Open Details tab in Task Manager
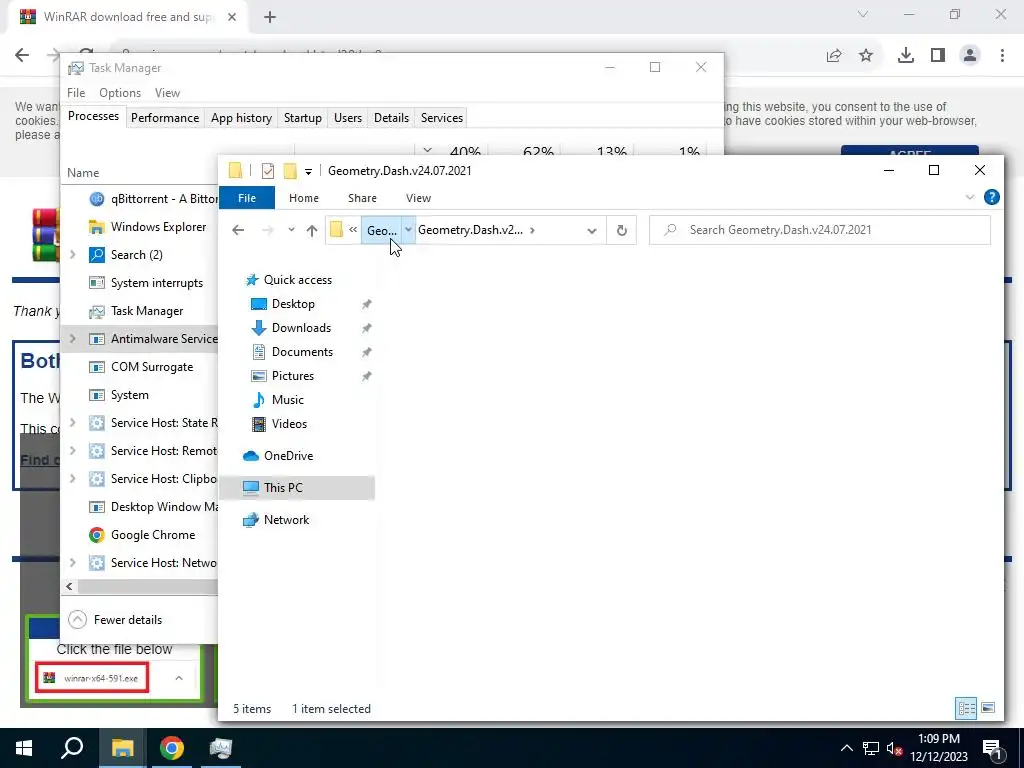Image resolution: width=1024 pixels, height=768 pixels. tap(391, 118)
